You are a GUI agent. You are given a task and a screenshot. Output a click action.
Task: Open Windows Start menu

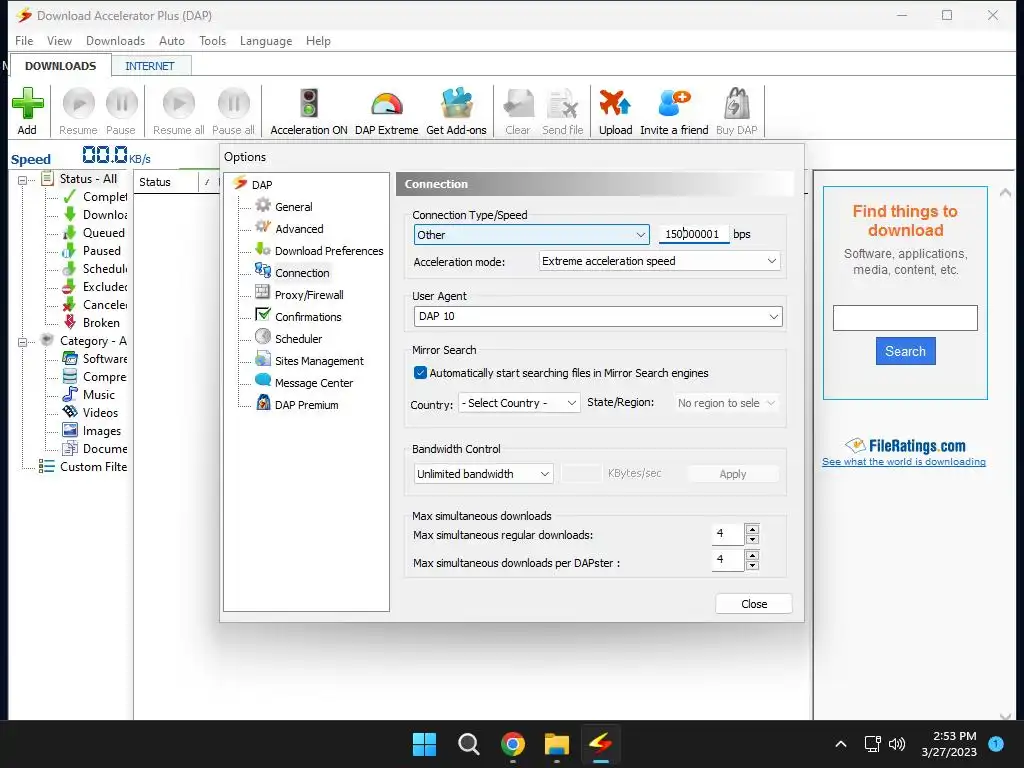[424, 744]
